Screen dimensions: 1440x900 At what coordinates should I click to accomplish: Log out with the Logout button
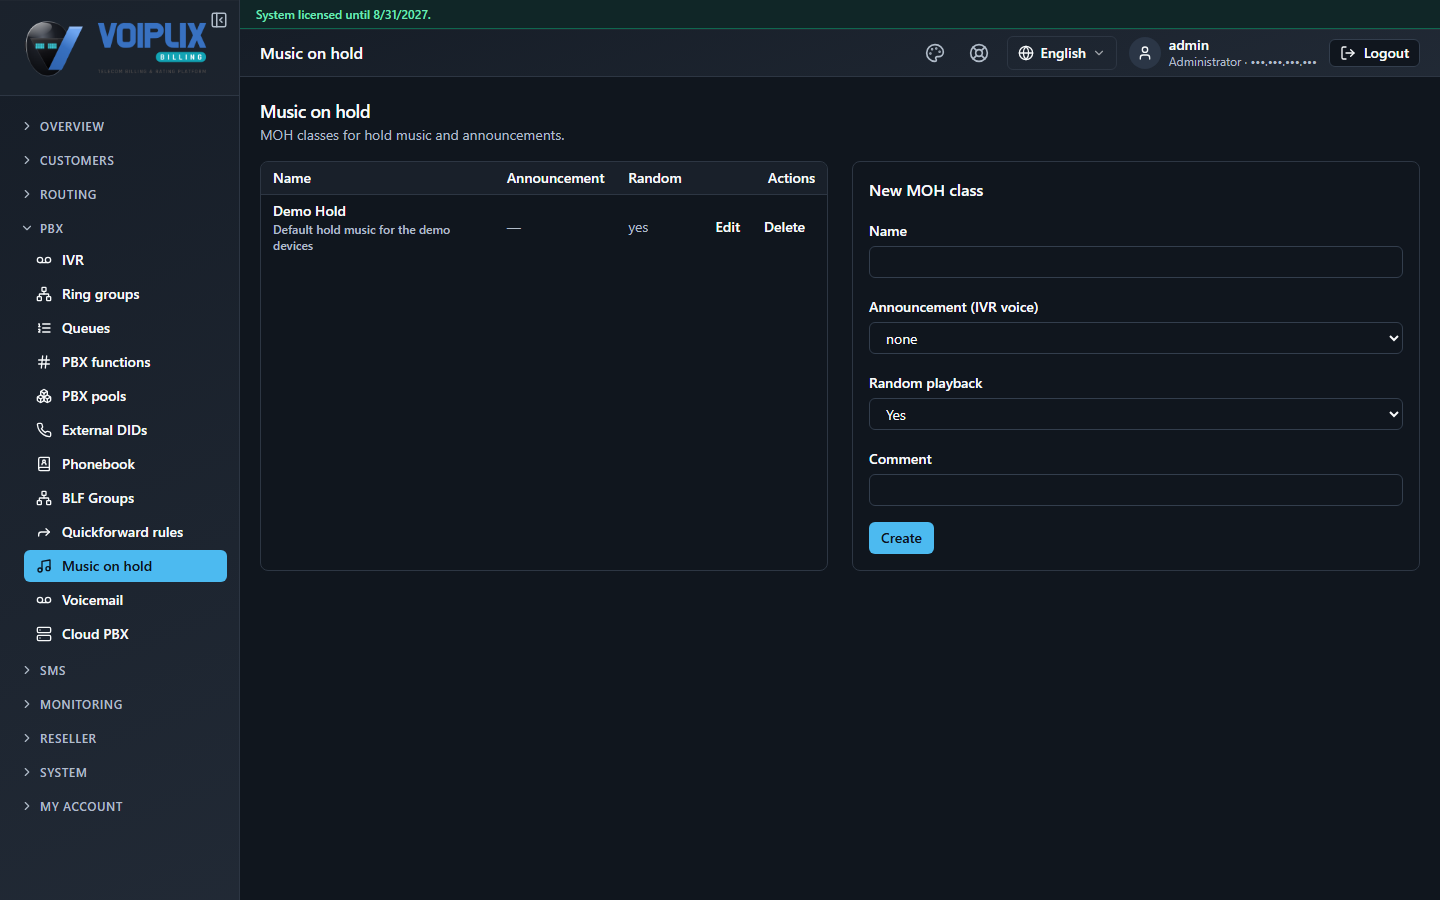pos(1374,53)
